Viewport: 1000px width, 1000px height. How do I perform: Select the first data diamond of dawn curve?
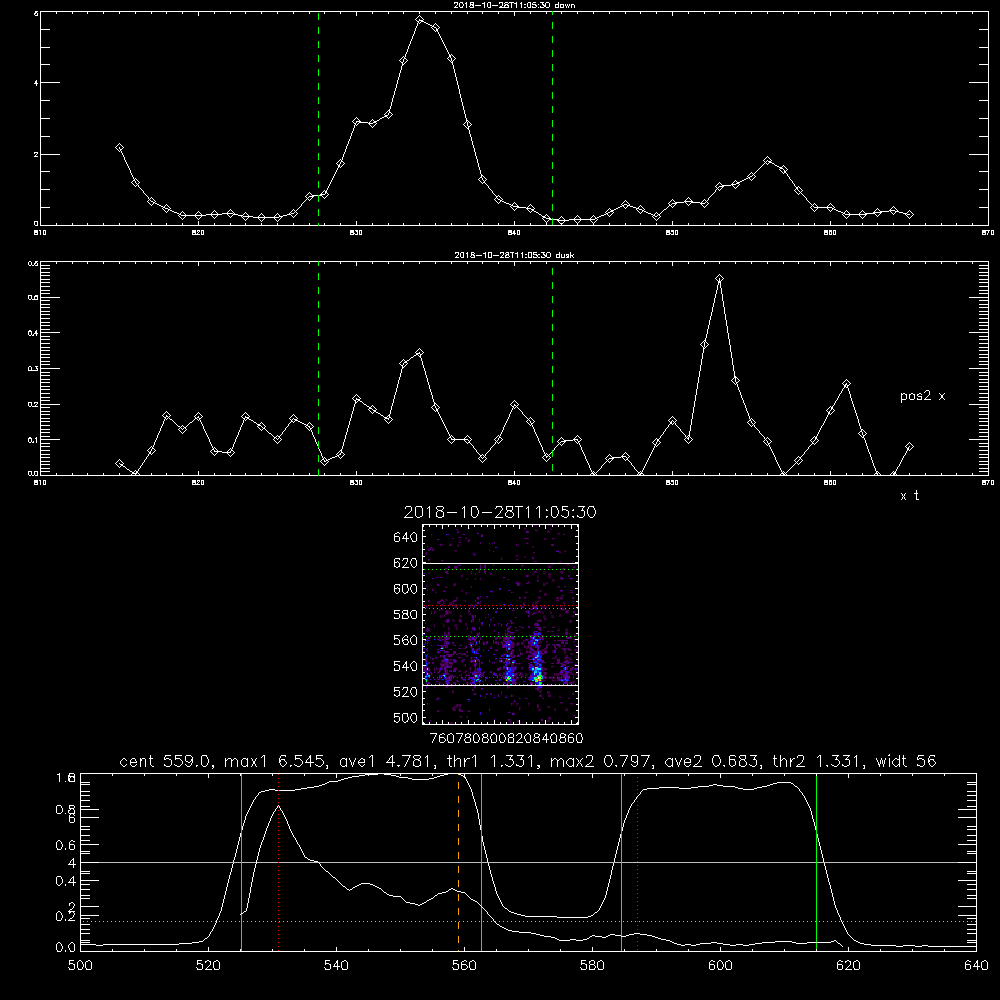(119, 147)
